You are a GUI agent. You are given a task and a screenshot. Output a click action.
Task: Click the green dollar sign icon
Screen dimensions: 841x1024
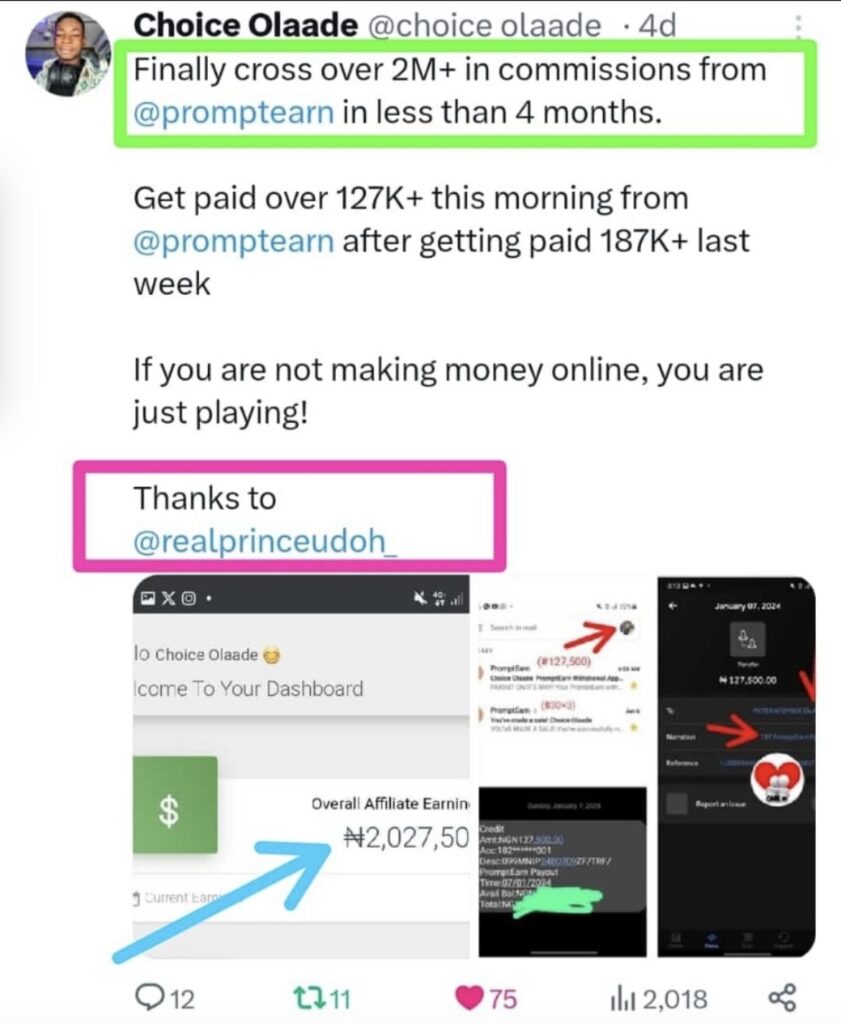pos(174,805)
